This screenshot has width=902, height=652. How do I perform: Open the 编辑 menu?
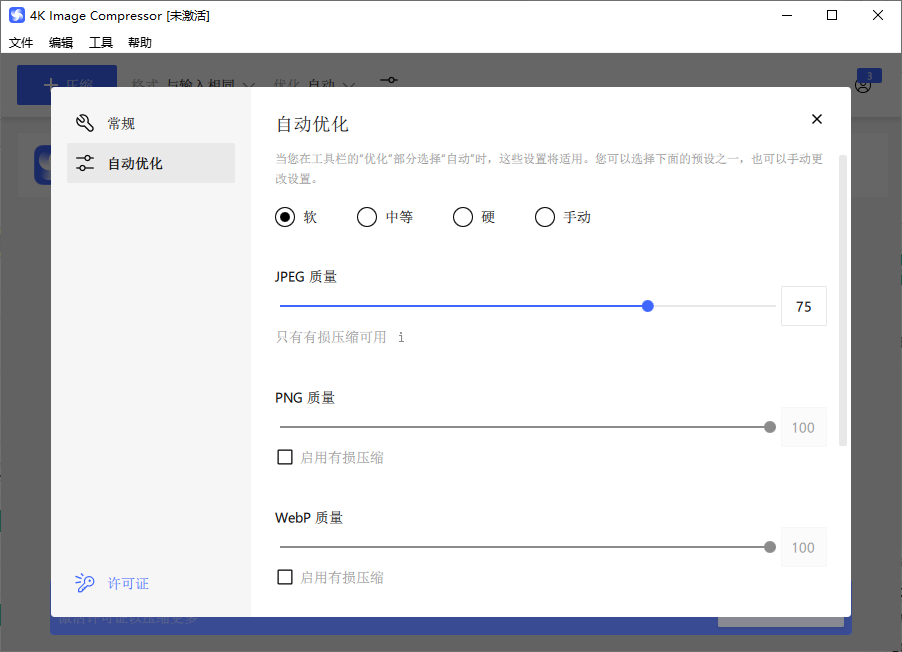[60, 43]
